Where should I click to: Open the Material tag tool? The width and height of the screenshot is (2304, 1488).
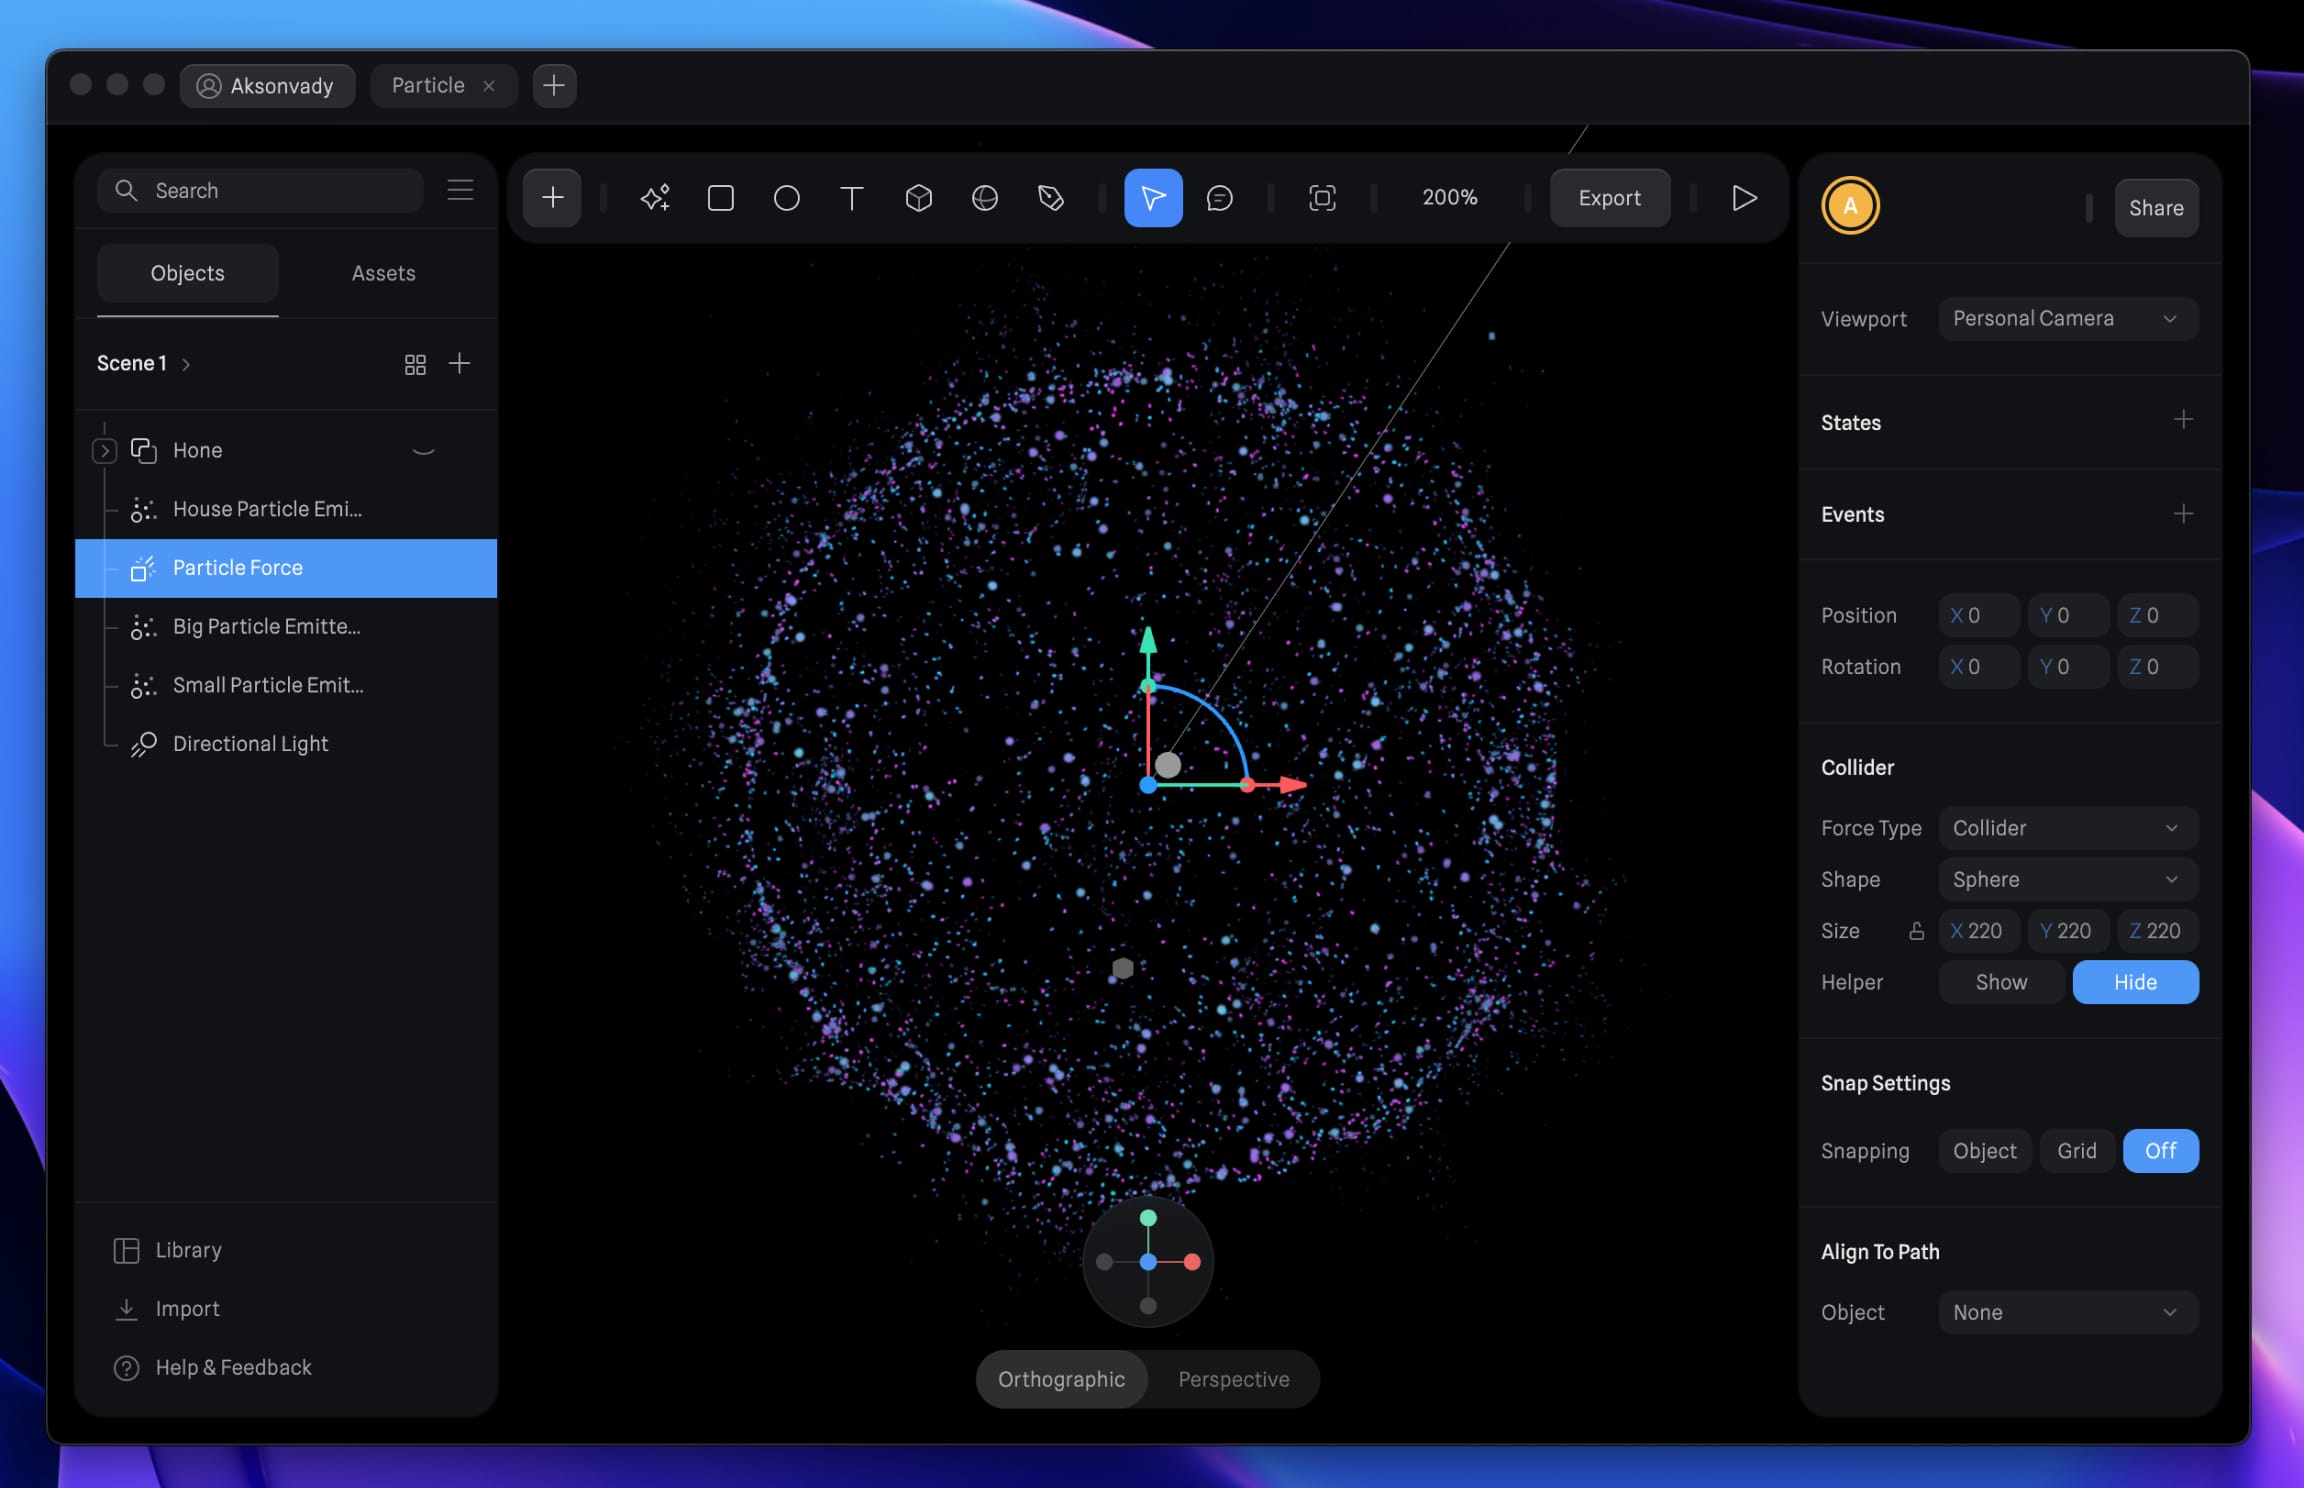[x=1052, y=197]
